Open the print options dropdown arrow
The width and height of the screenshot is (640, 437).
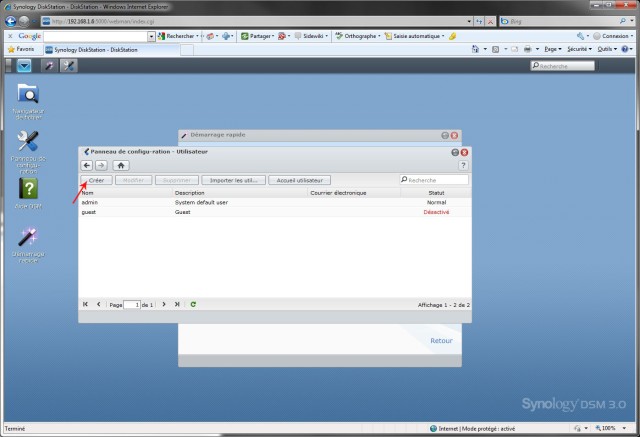pos(537,49)
